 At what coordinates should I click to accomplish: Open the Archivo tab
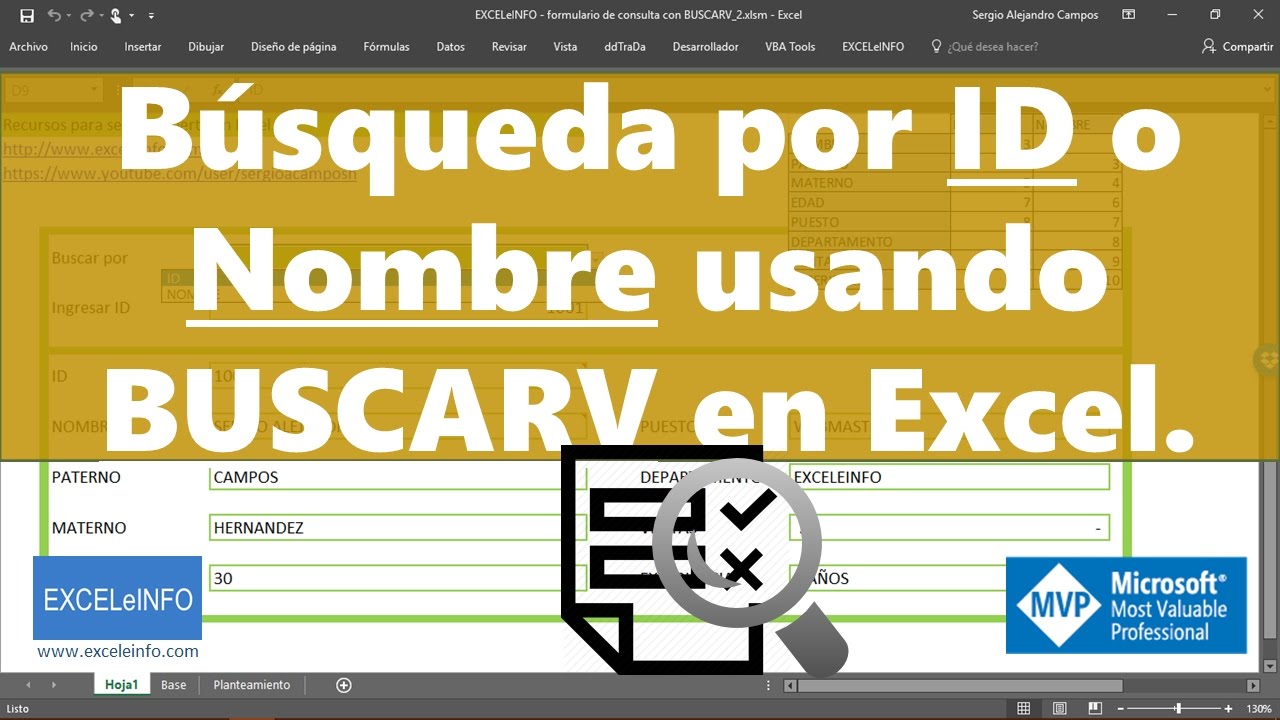[x=28, y=47]
